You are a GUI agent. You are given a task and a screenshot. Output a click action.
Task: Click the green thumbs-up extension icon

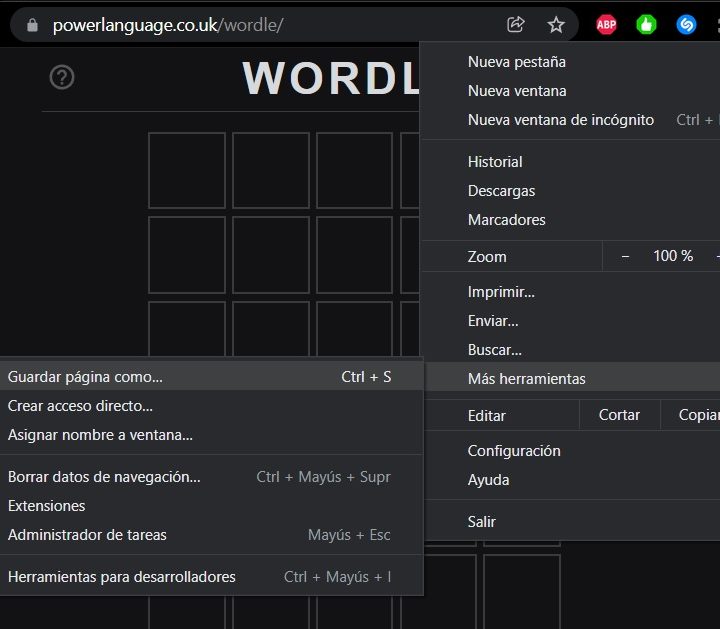[x=646, y=25]
